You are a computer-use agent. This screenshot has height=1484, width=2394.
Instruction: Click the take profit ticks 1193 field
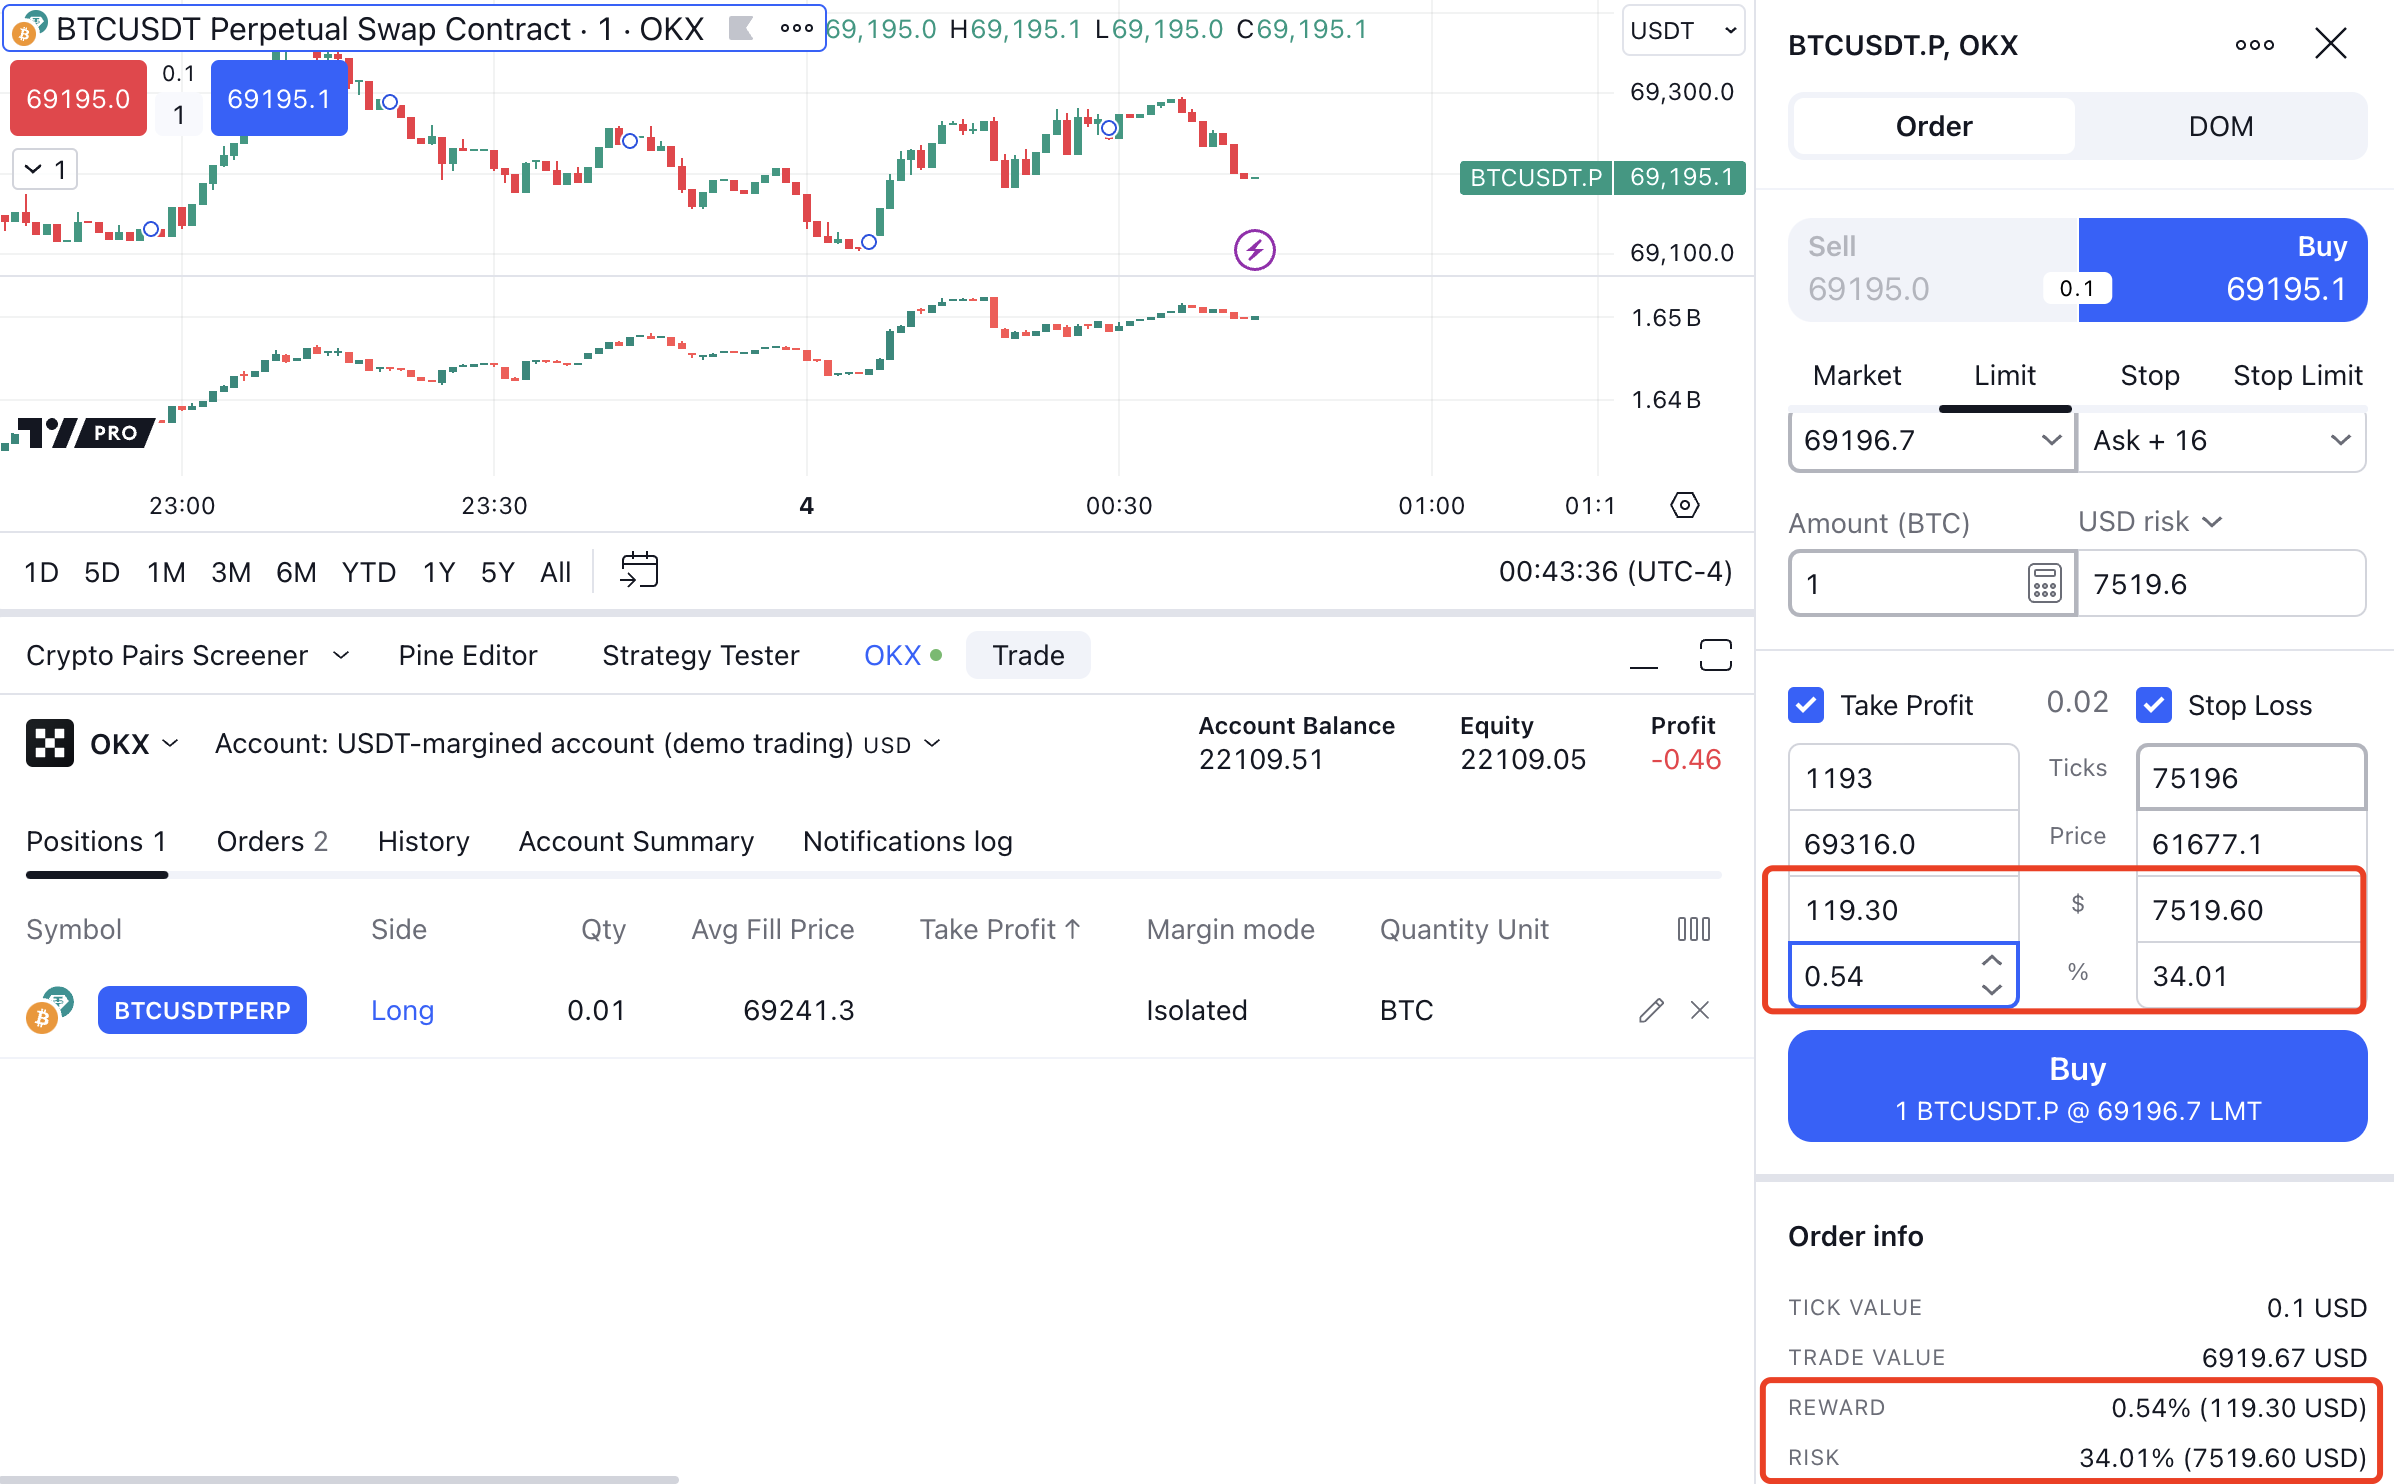(1903, 777)
